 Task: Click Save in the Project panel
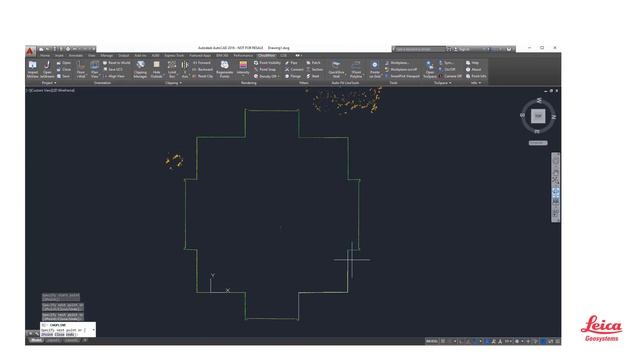click(x=63, y=76)
